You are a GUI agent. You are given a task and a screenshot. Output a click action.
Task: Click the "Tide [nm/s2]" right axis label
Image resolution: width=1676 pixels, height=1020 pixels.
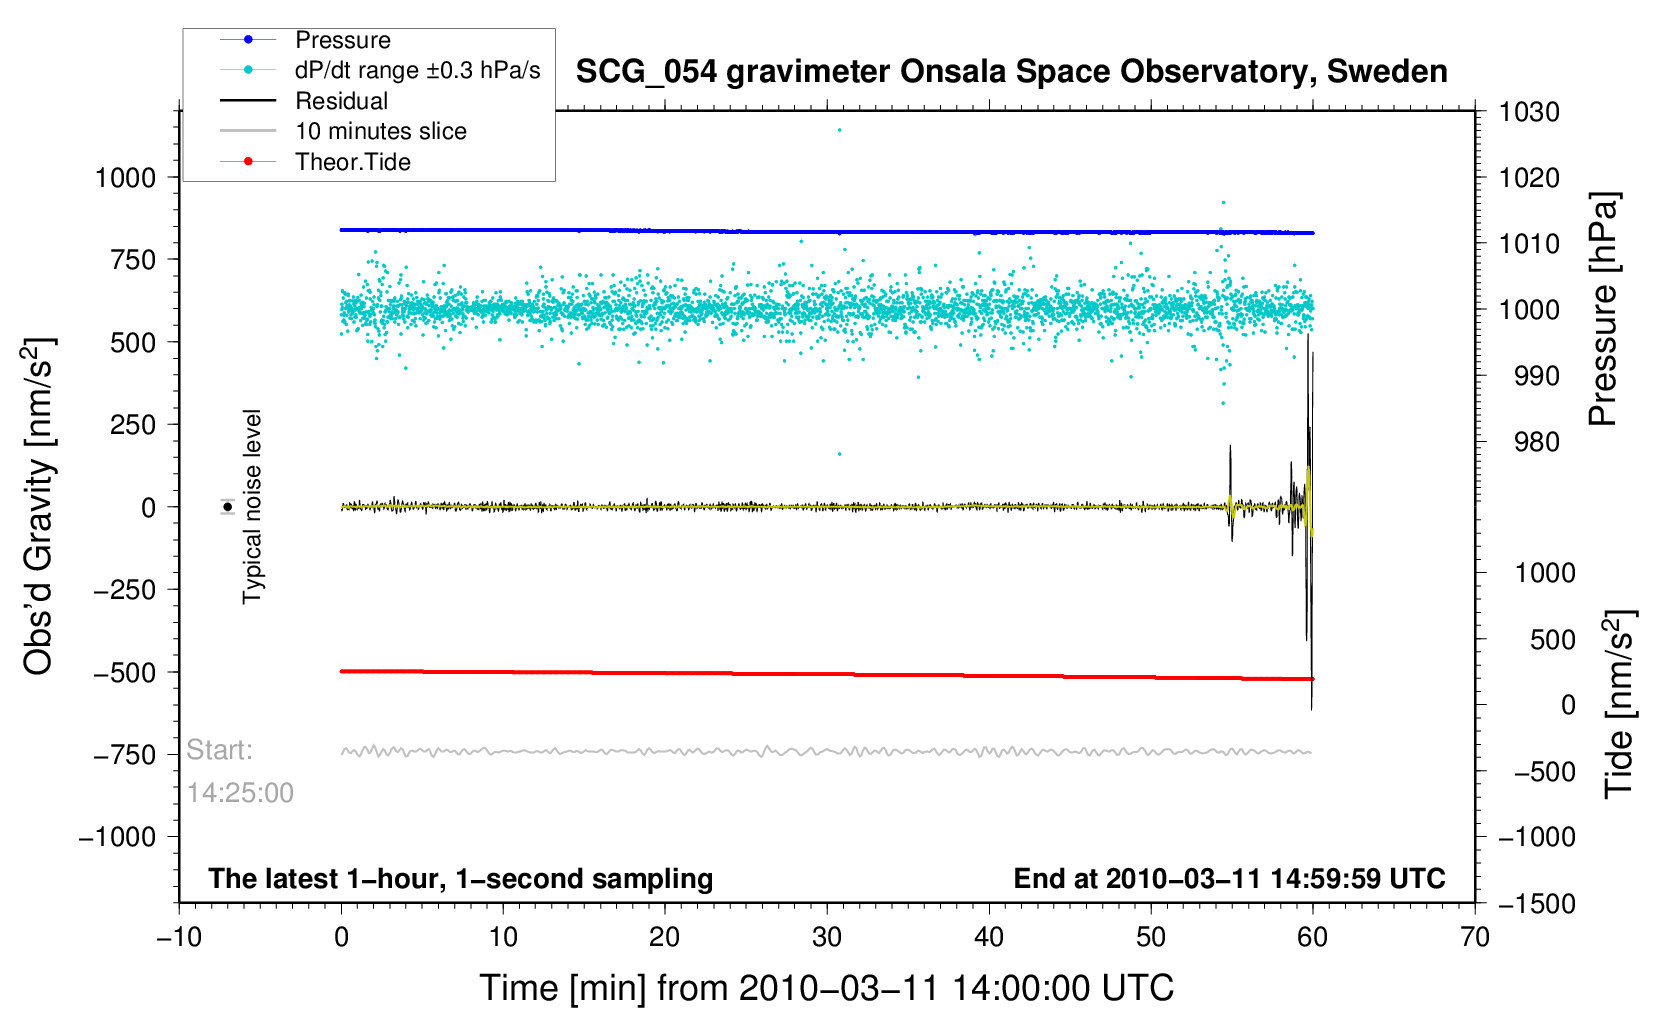(1618, 704)
